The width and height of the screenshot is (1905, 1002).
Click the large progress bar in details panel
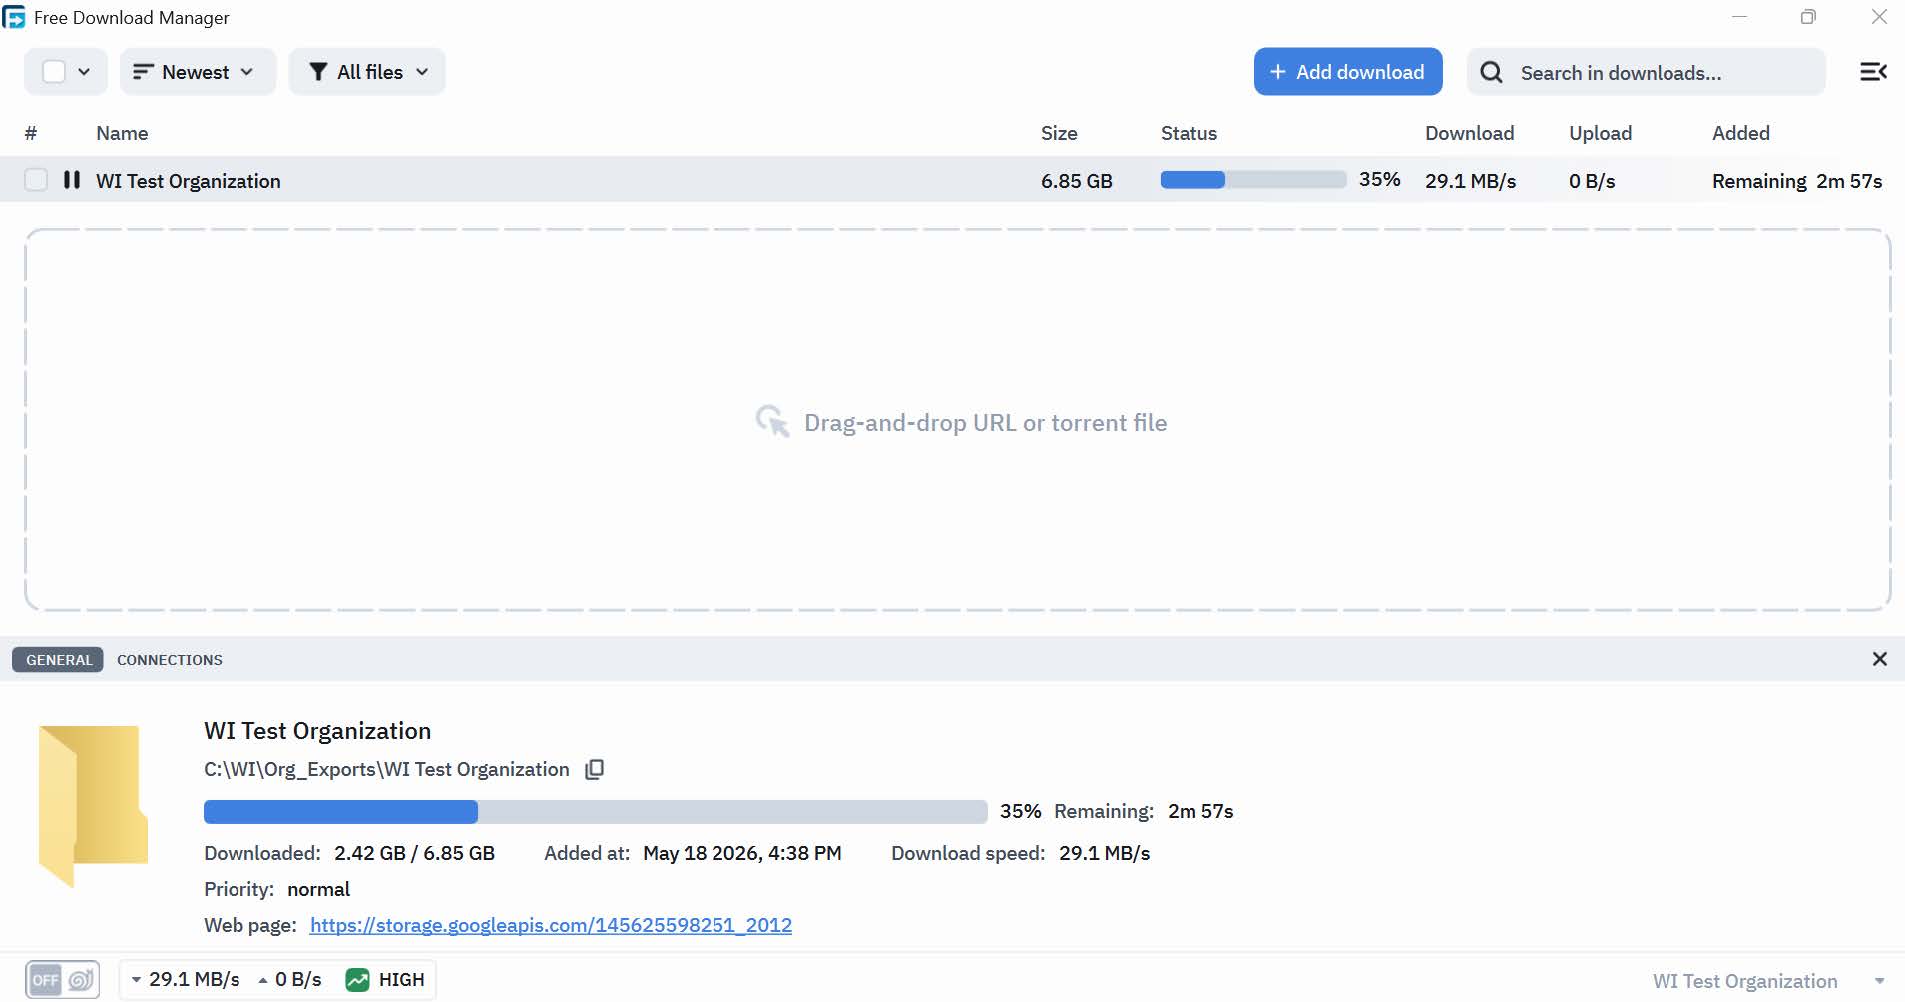click(x=595, y=811)
